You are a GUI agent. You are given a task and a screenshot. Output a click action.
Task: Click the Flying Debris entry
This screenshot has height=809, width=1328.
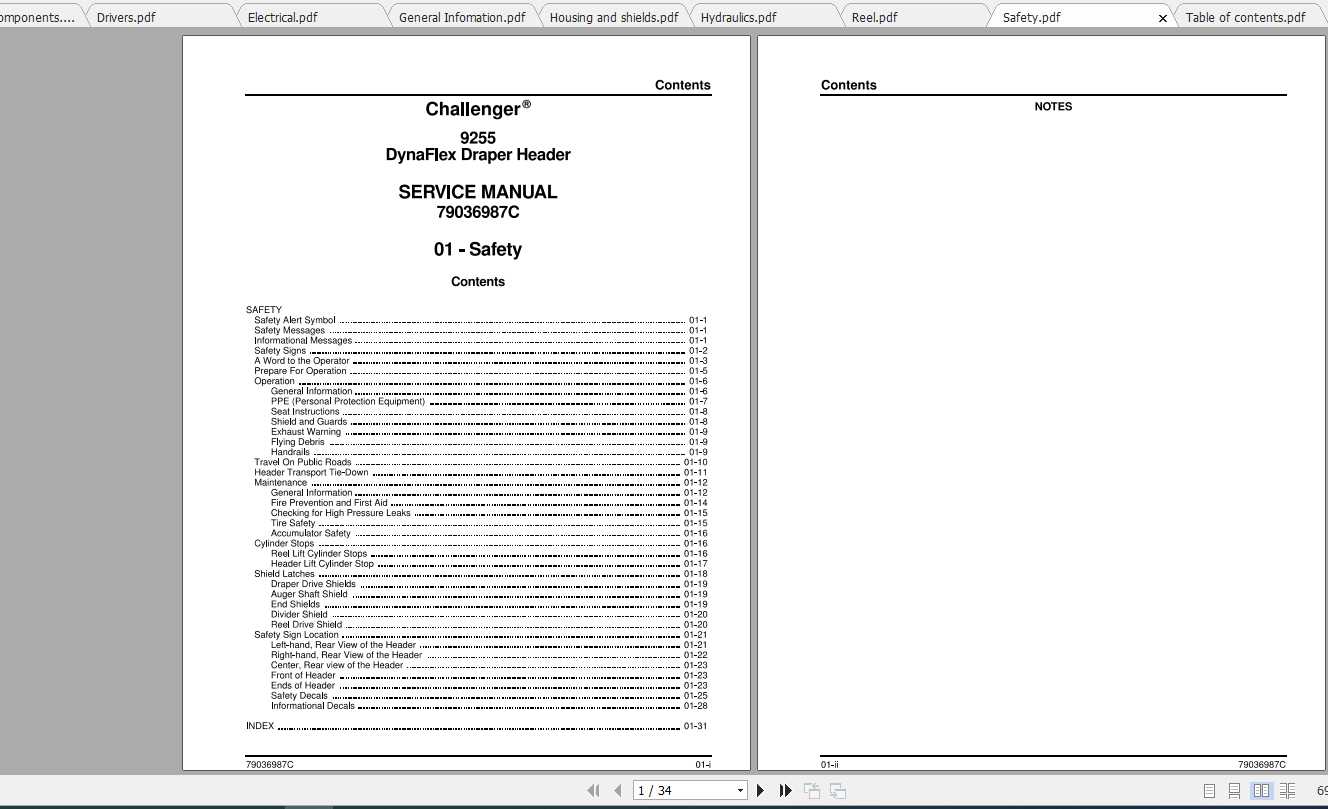[489, 442]
